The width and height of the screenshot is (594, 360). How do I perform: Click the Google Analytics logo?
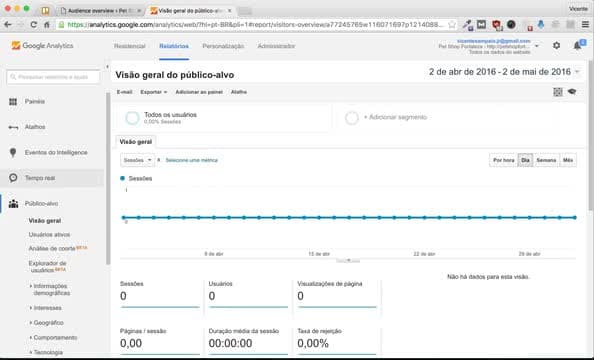(x=42, y=46)
